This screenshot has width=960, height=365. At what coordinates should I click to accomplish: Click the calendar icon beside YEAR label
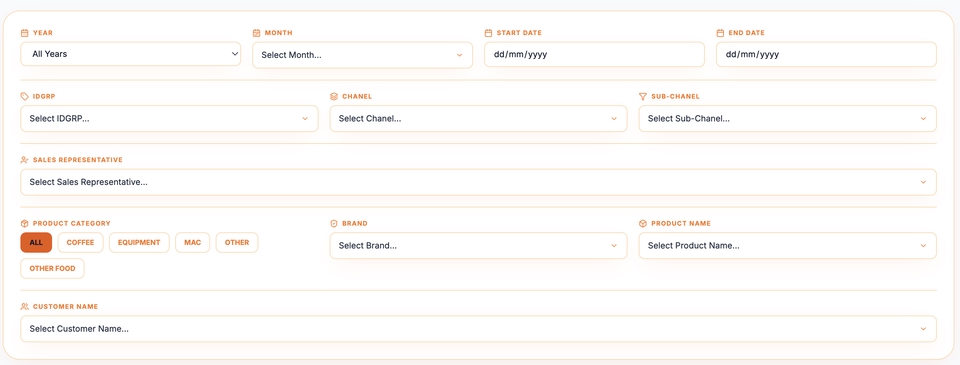pos(24,33)
